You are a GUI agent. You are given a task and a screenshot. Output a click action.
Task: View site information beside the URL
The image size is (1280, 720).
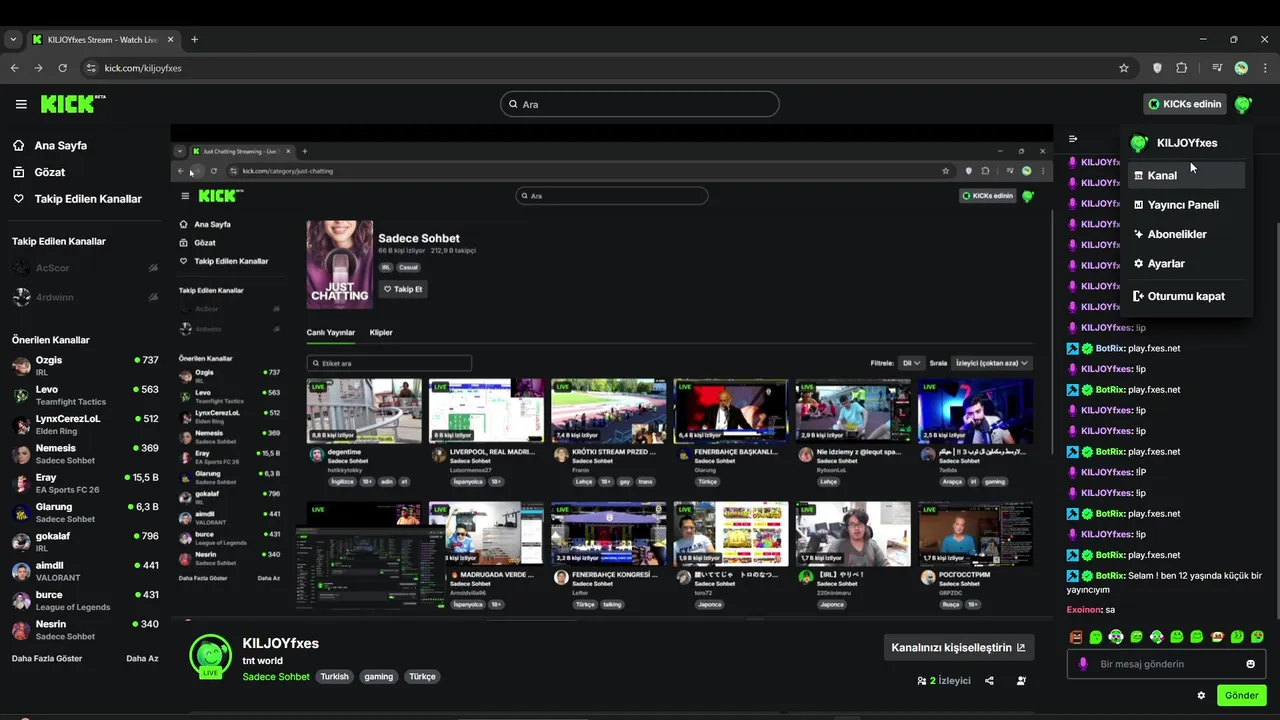[x=91, y=68]
